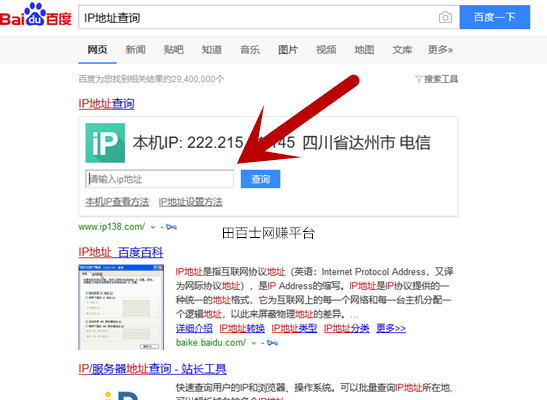The height and width of the screenshot is (400, 547).
Task: Switch to the 视频 tab
Action: click(x=326, y=50)
